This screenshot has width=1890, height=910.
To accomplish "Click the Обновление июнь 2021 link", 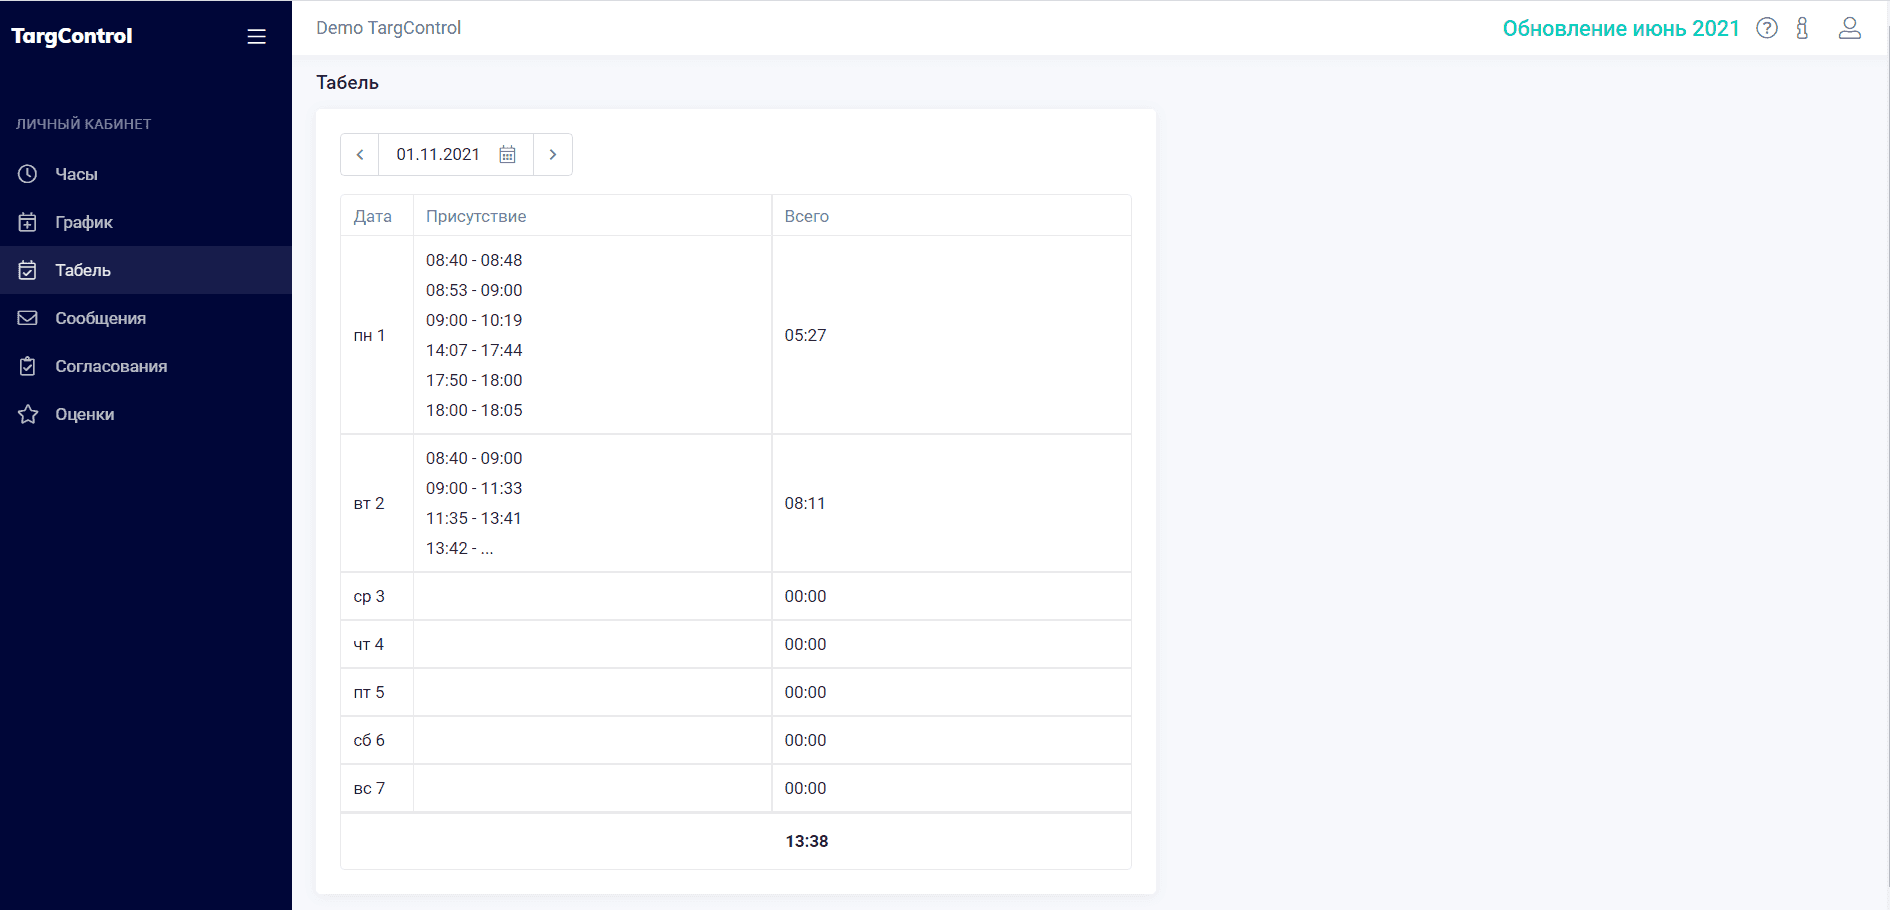I will pyautogui.click(x=1620, y=29).
